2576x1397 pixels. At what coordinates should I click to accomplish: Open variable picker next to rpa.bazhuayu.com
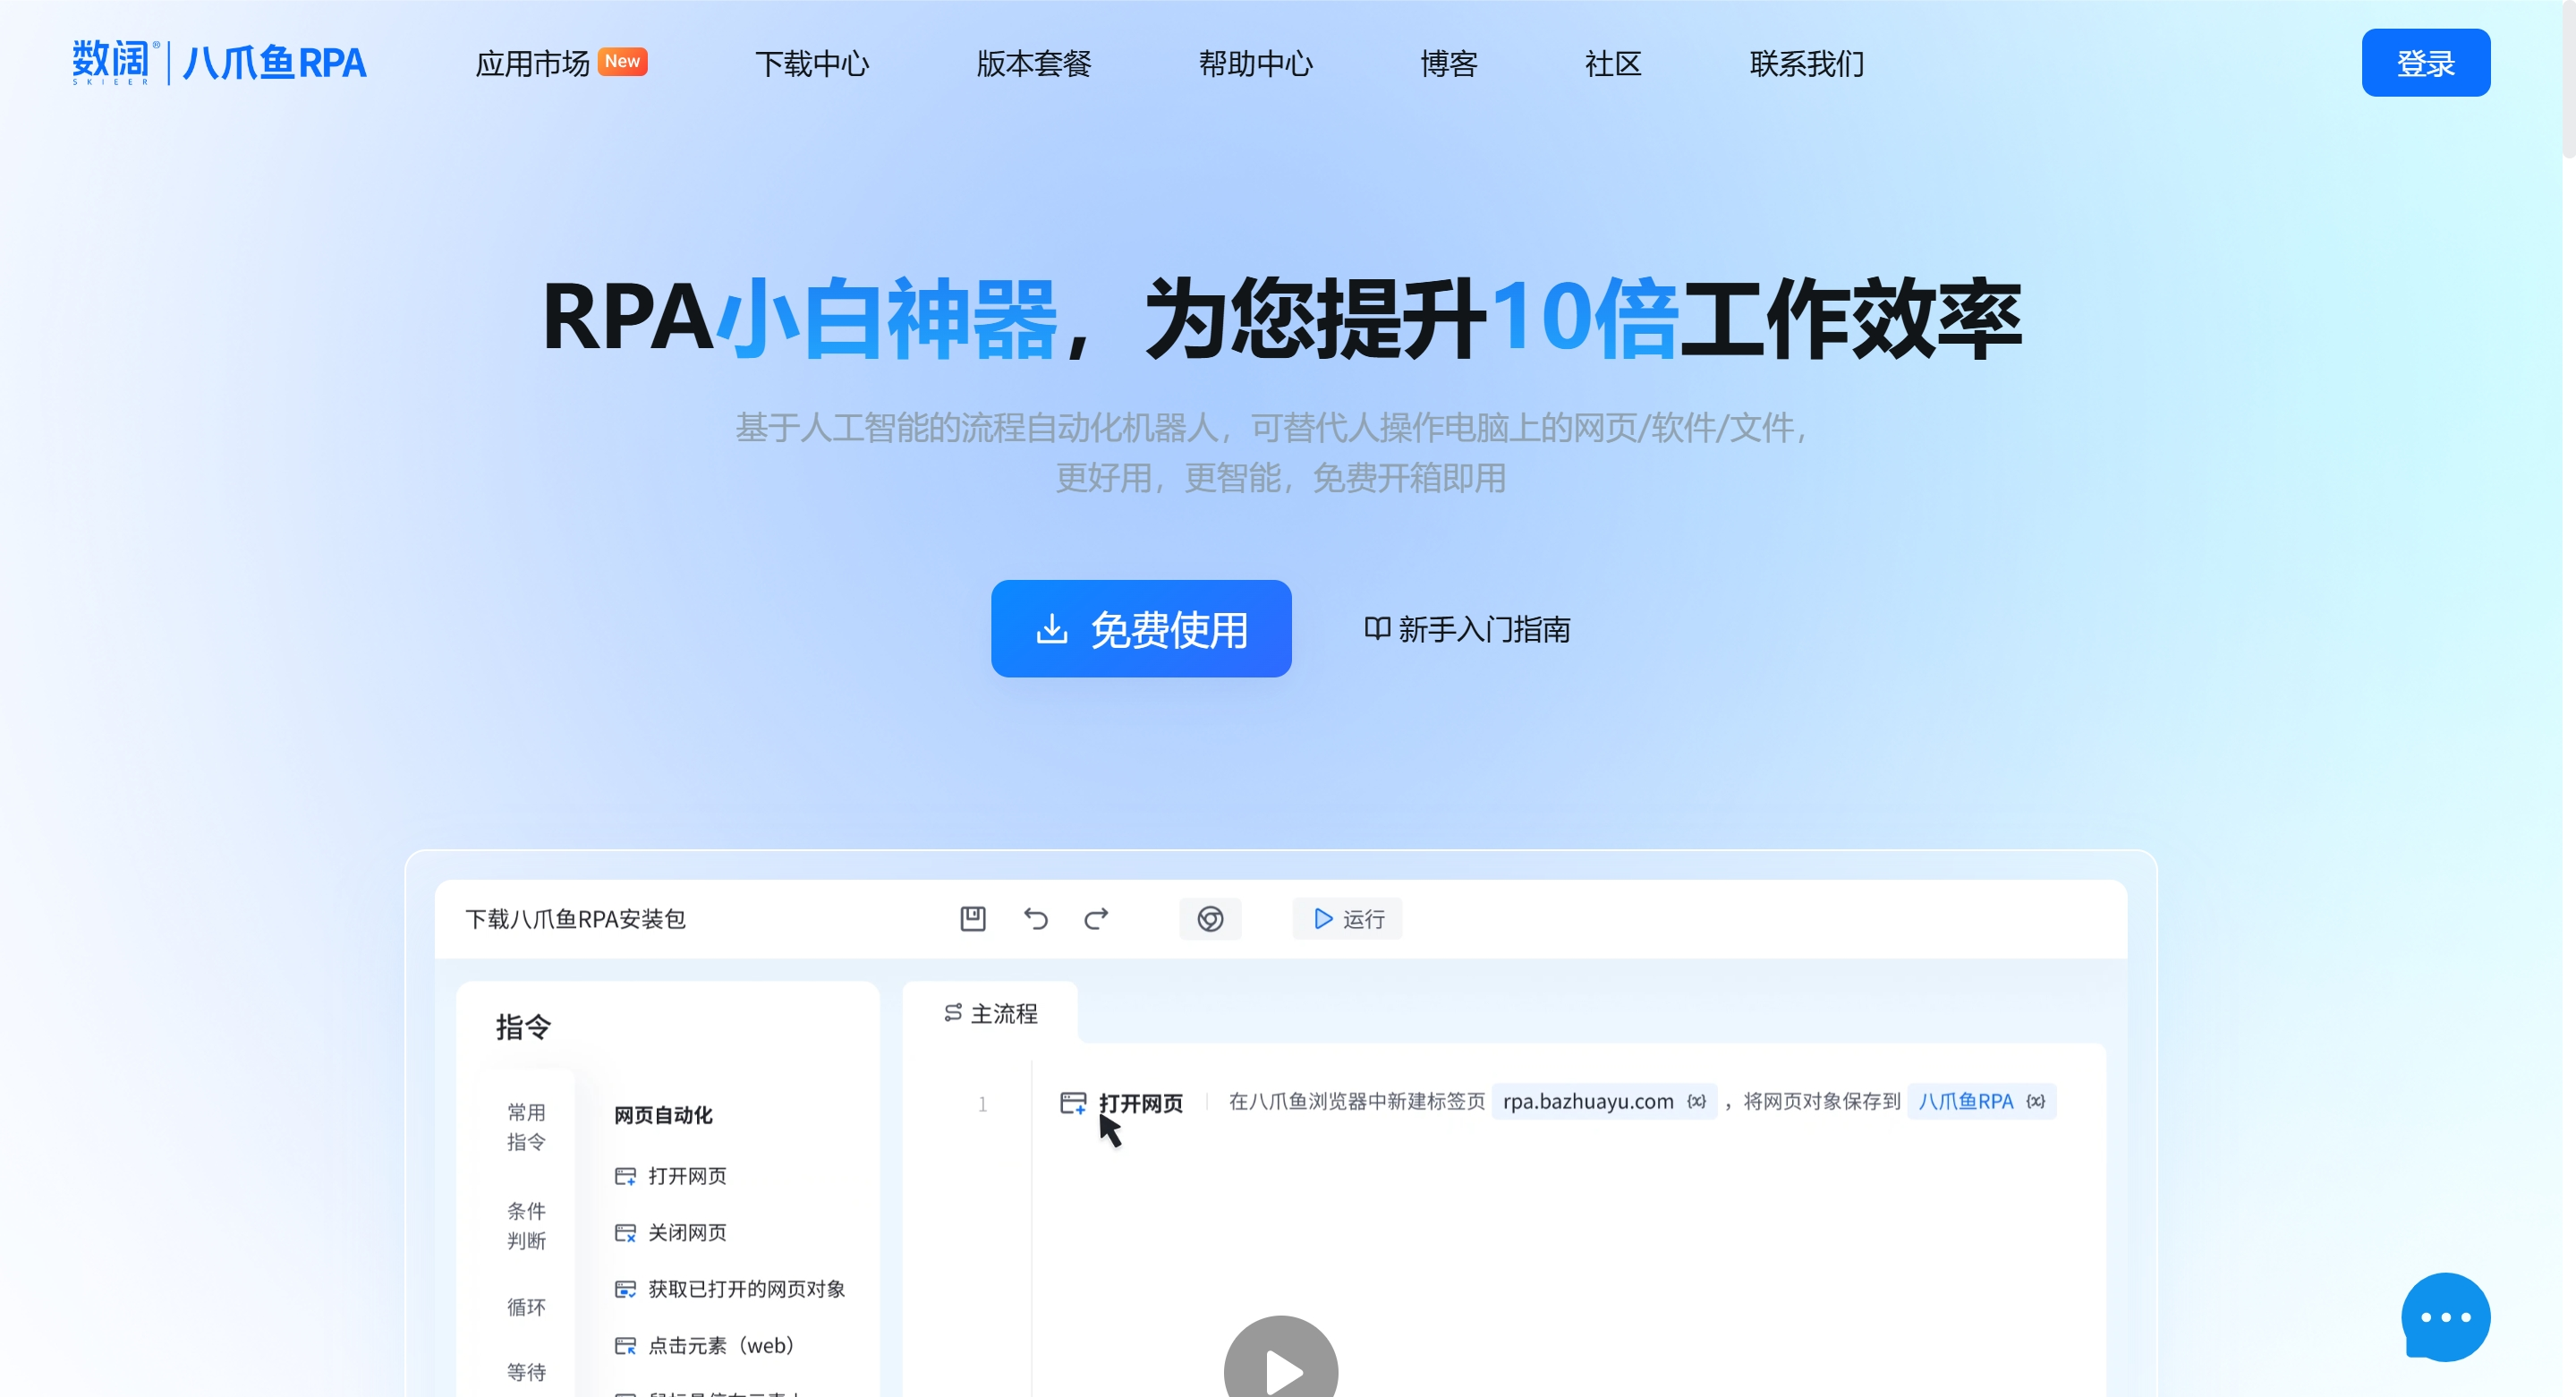click(x=1696, y=1101)
